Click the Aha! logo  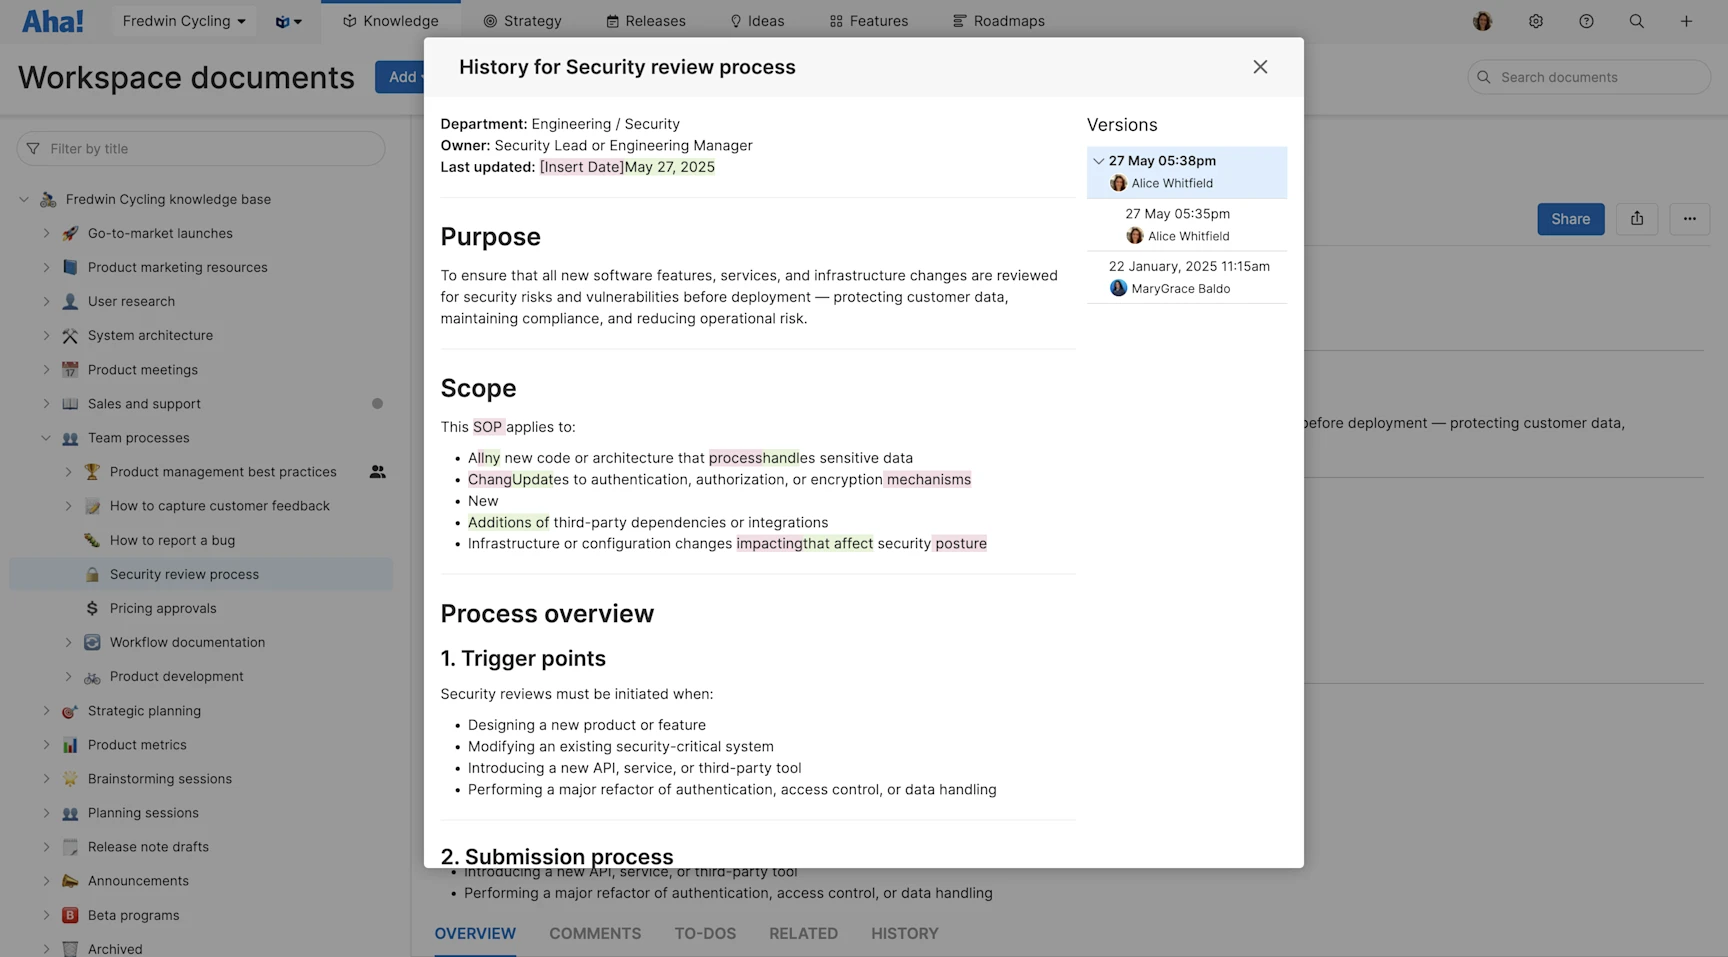(52, 20)
